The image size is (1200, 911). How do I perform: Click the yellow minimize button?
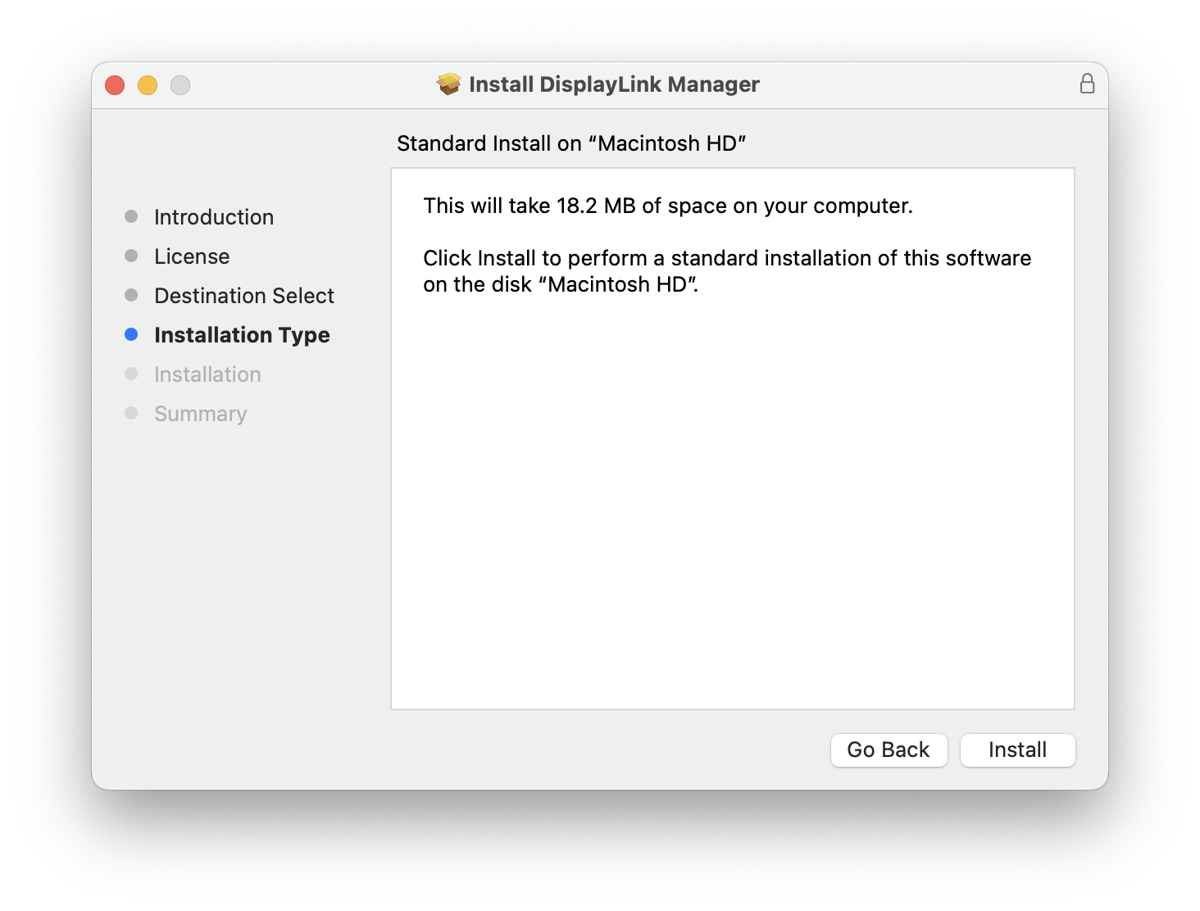click(x=147, y=85)
